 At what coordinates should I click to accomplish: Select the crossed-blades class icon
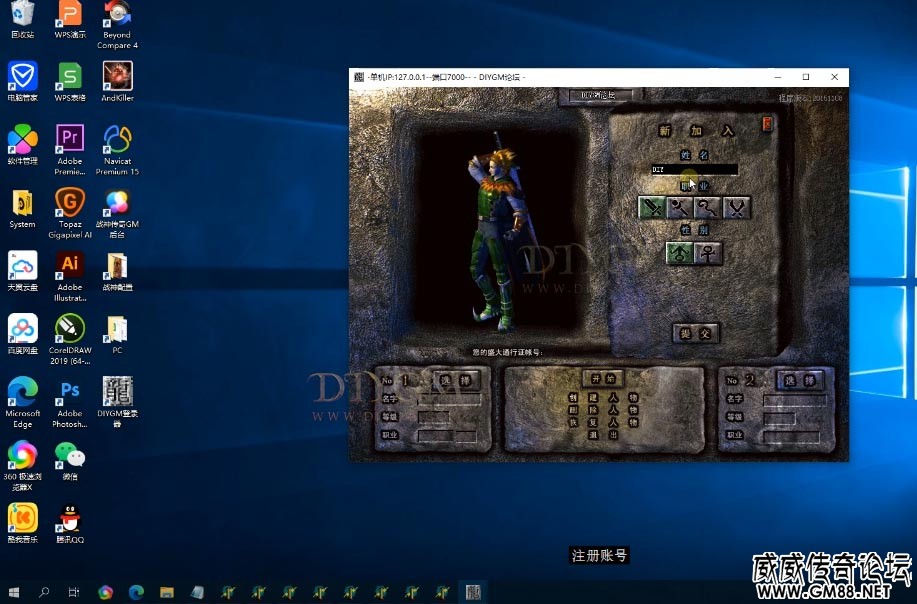(736, 208)
